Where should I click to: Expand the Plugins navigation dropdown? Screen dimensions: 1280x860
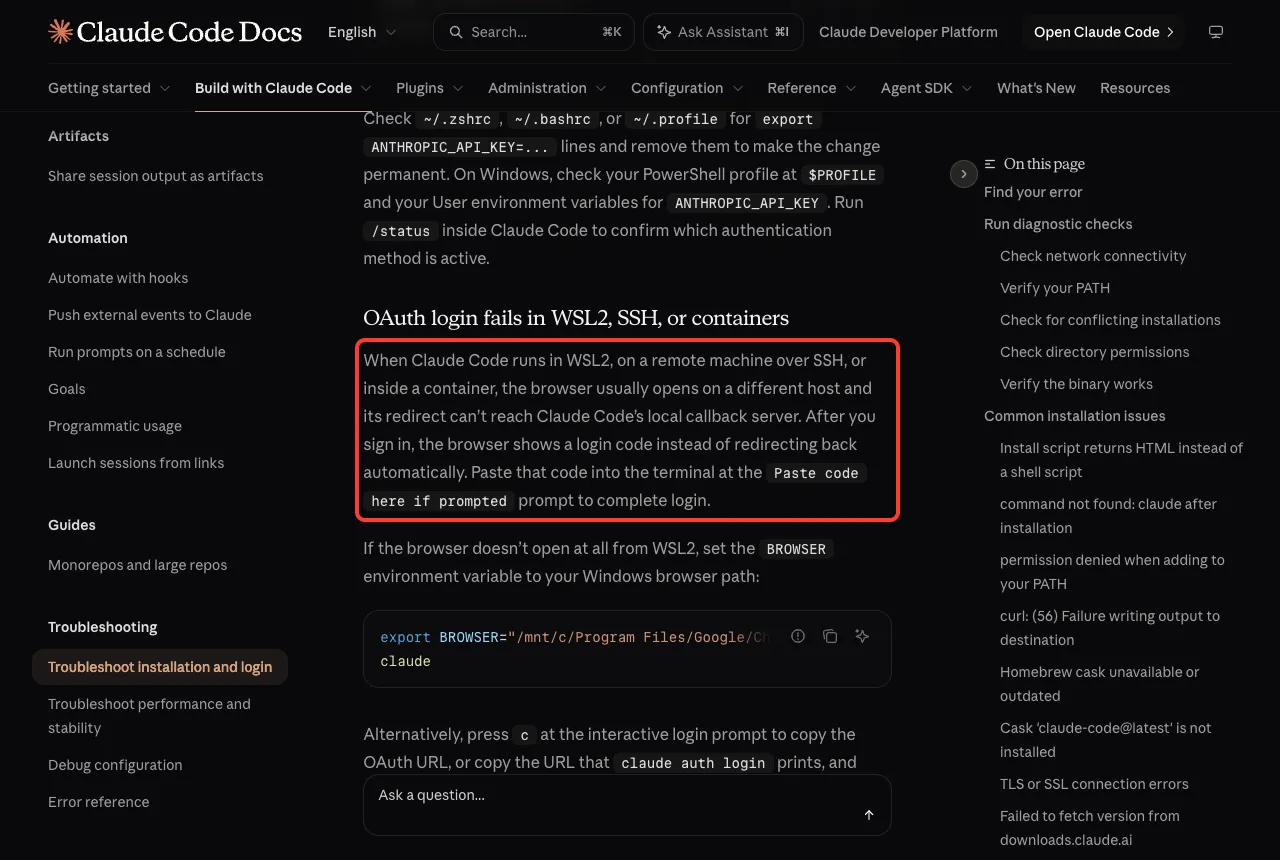tap(430, 88)
